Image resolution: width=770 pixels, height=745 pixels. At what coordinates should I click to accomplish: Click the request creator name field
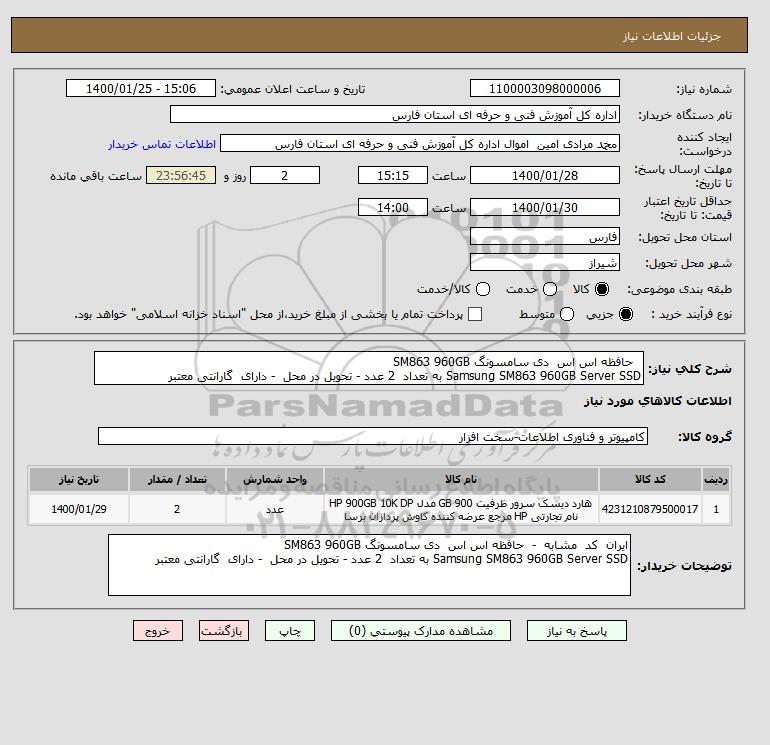click(420, 144)
